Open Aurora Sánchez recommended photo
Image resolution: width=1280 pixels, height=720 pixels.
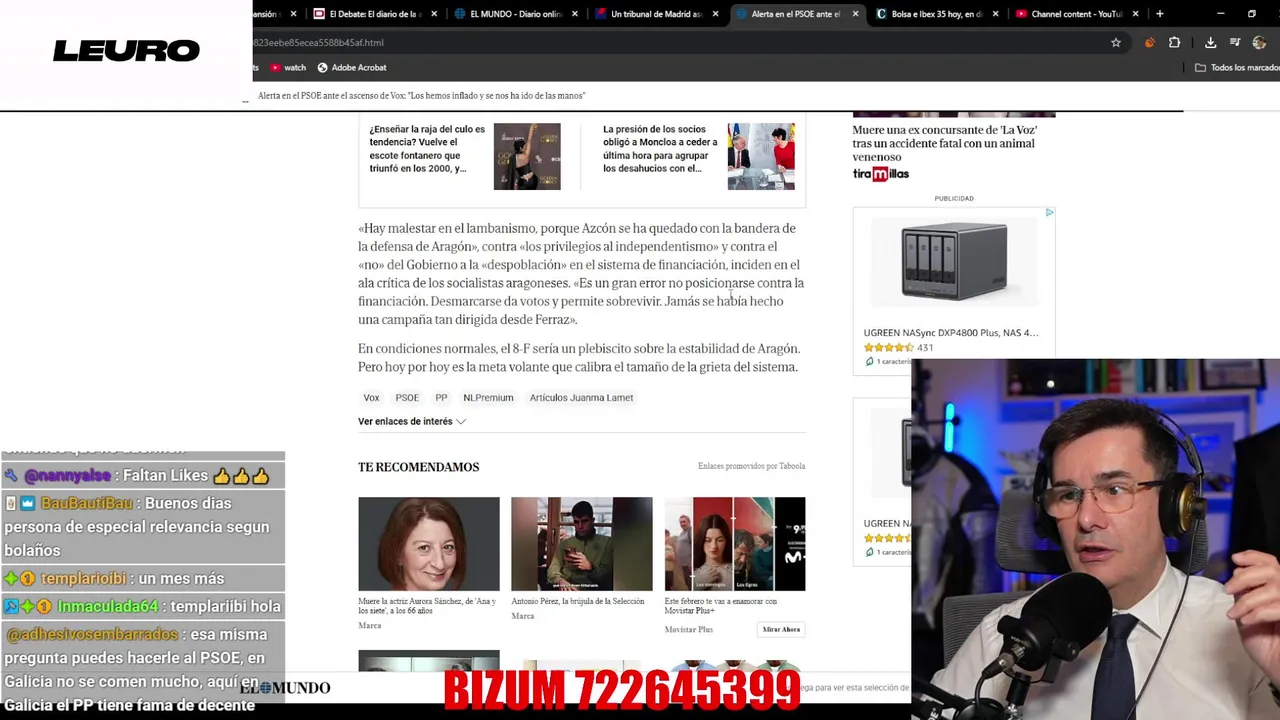429,544
